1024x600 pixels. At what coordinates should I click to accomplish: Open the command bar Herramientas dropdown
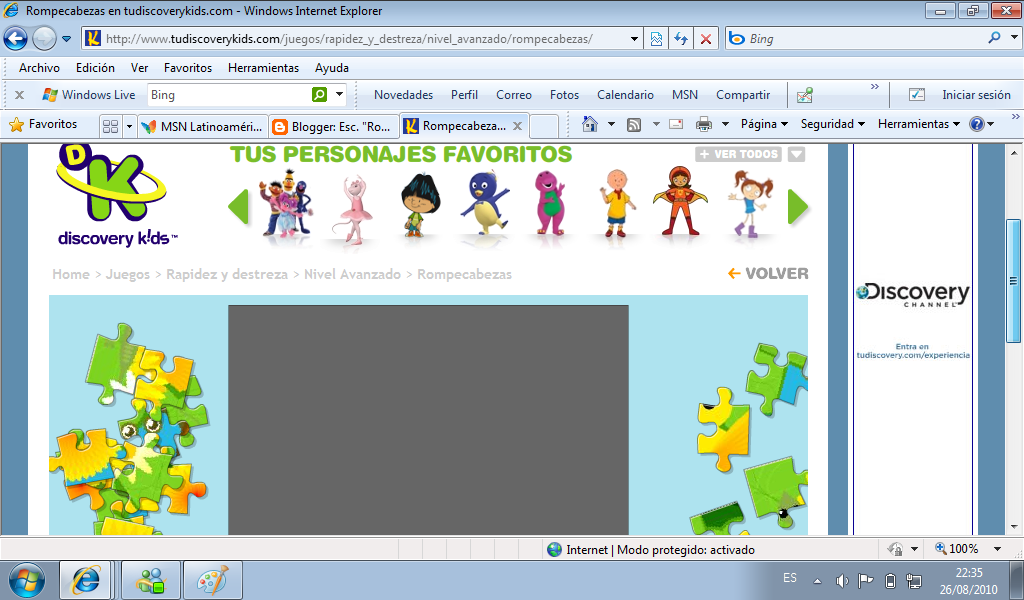click(x=919, y=124)
